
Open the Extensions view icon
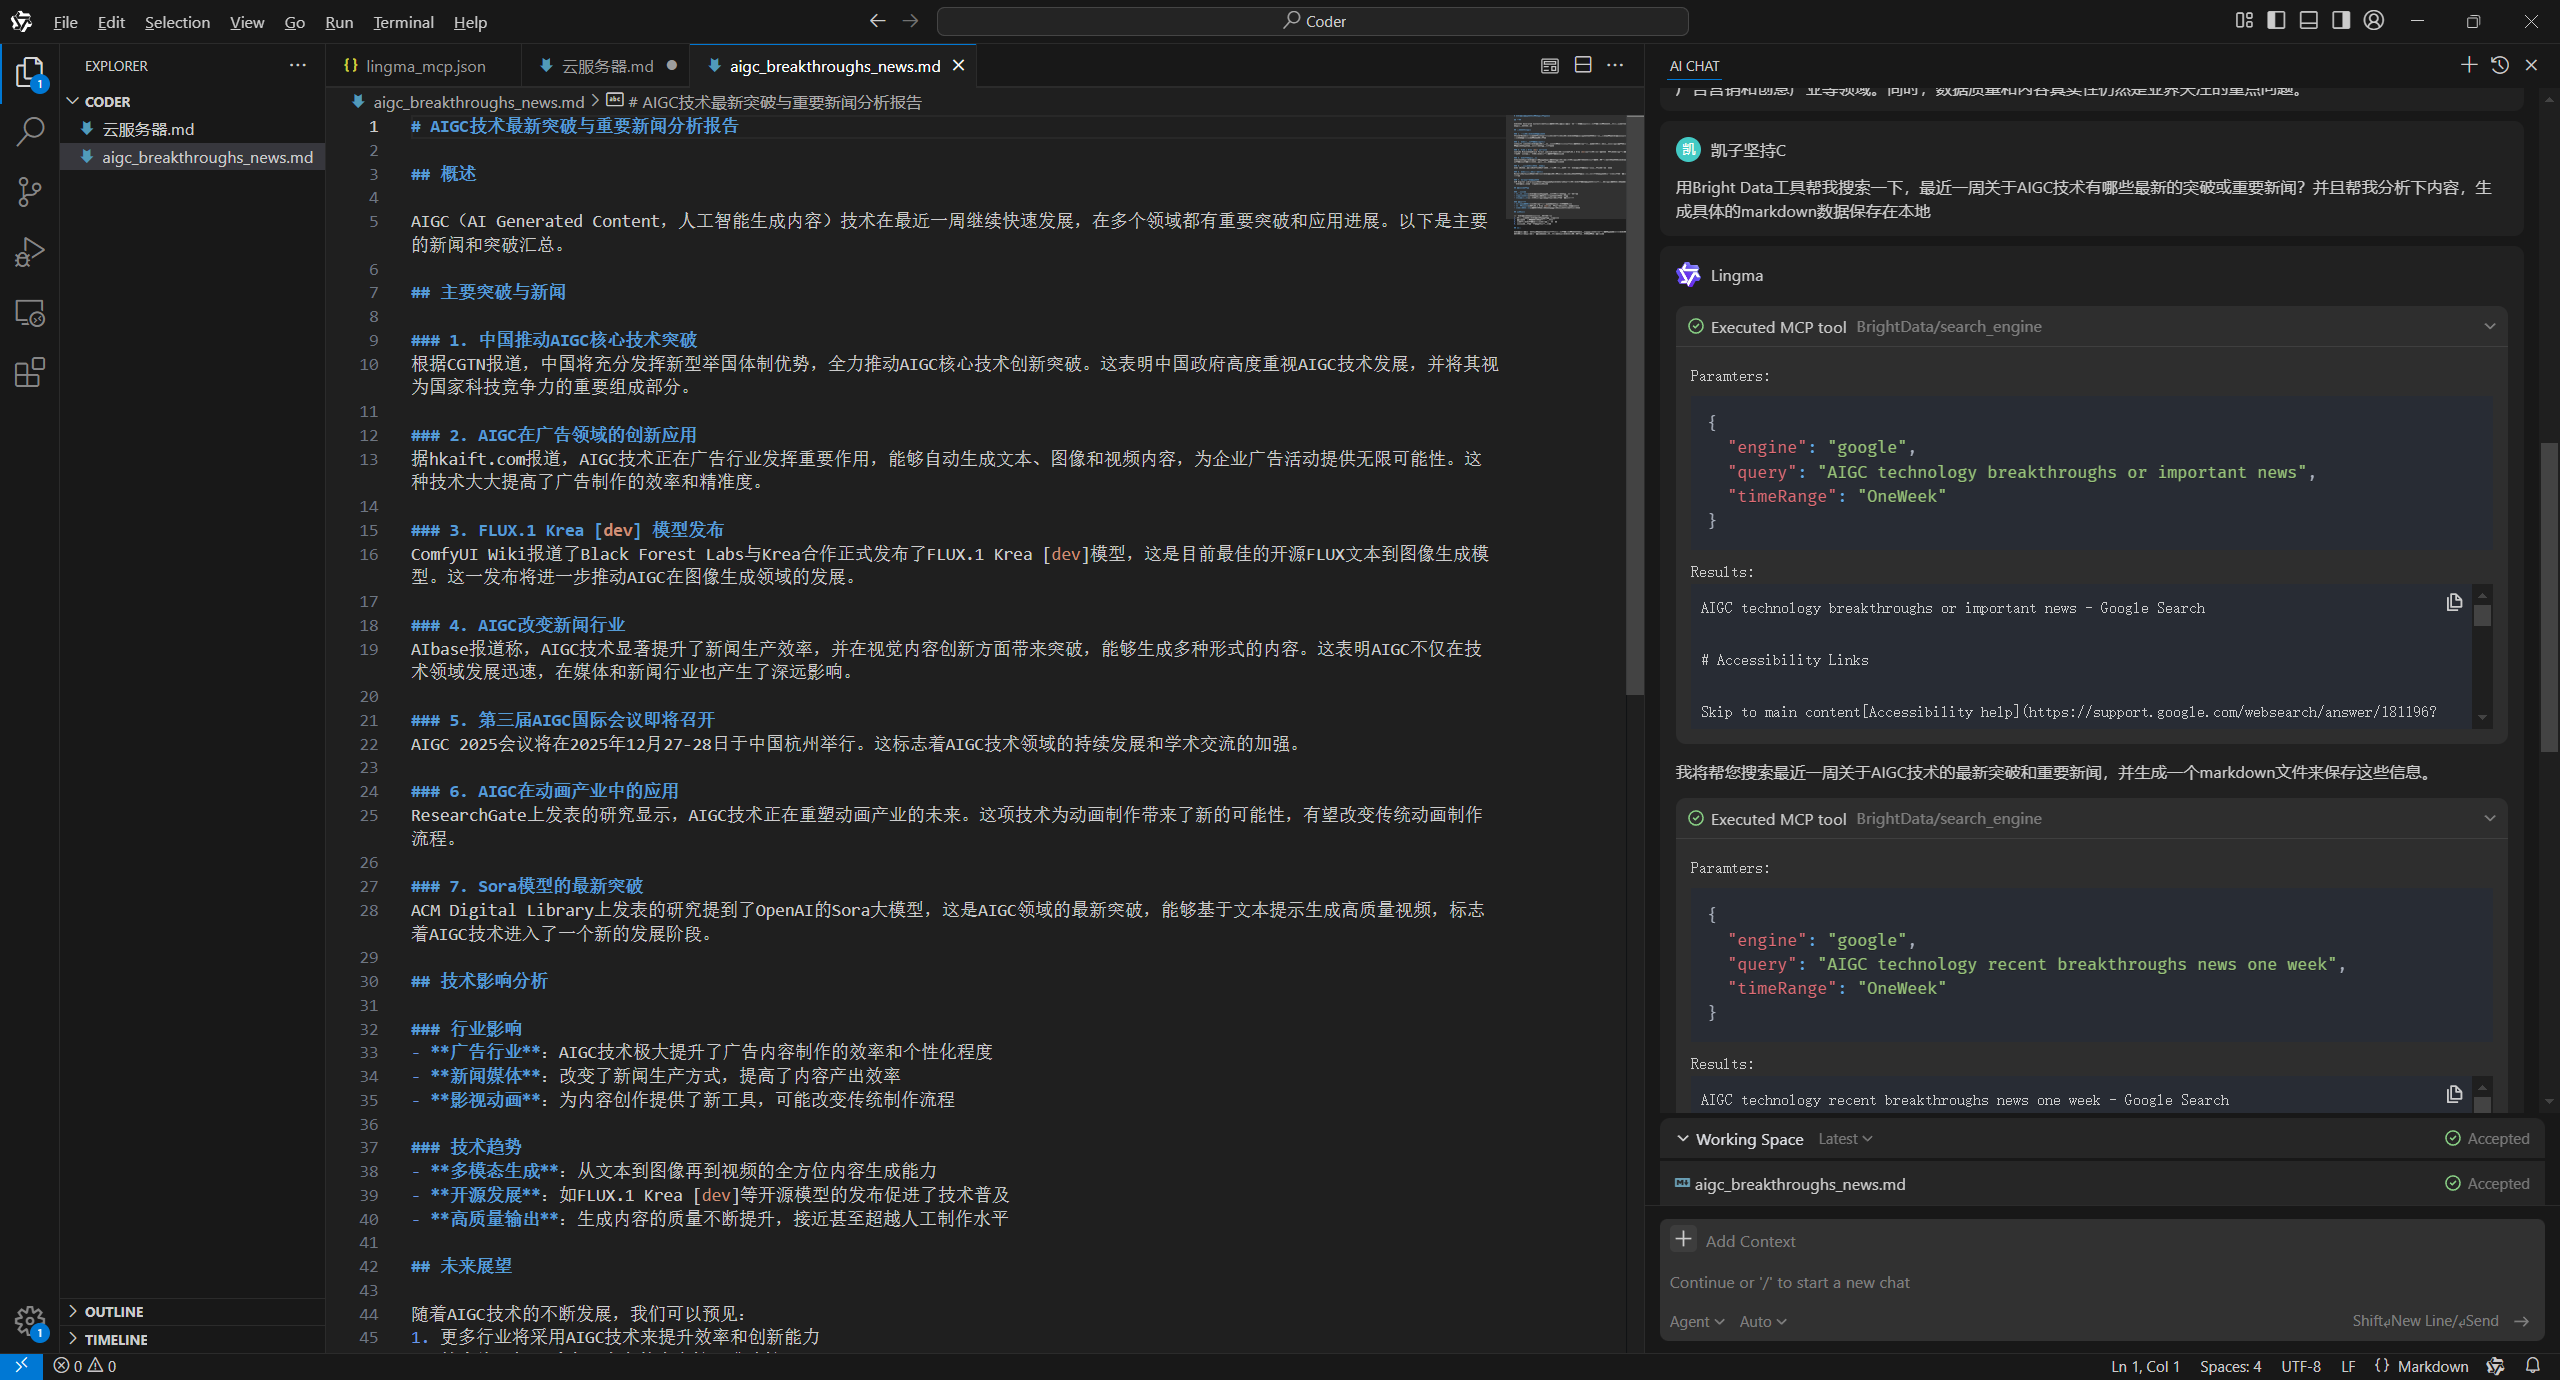(x=30, y=373)
